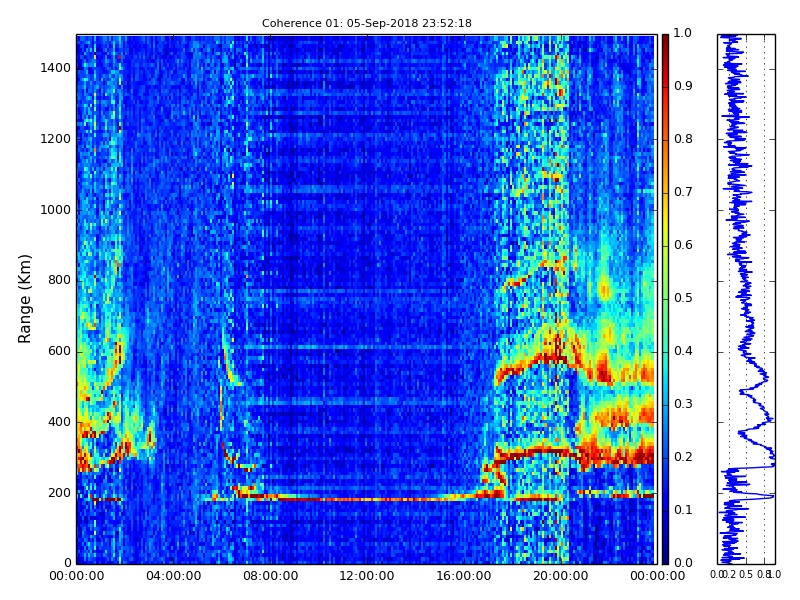The image size is (800, 600).
Task: Click the 400 range tick label
Action: click(x=59, y=422)
